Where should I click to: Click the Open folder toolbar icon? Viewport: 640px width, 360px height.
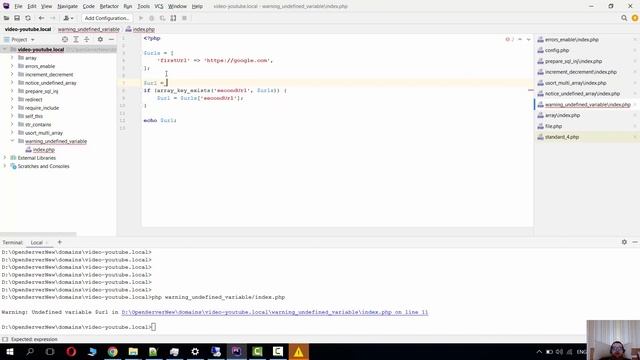pyautogui.click(x=6, y=18)
